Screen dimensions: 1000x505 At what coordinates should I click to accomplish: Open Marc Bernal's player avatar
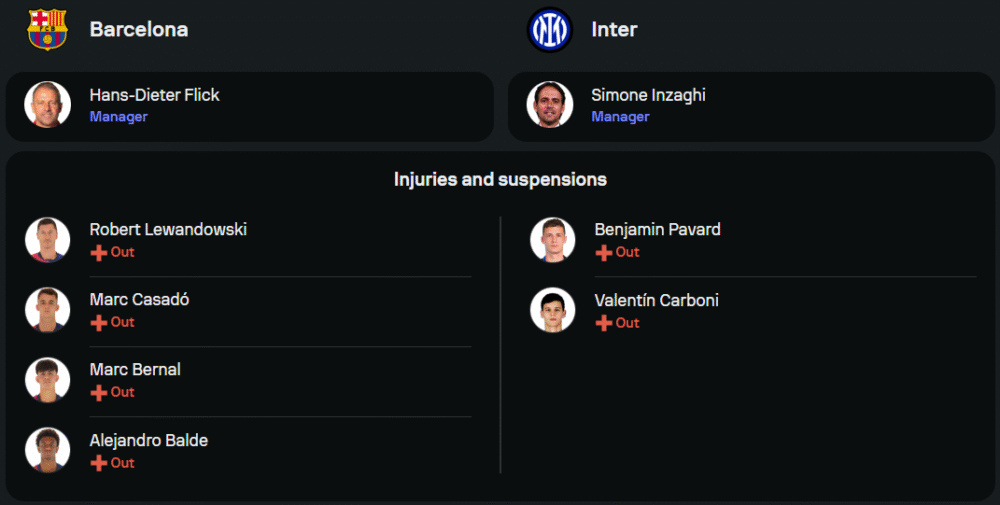47,380
